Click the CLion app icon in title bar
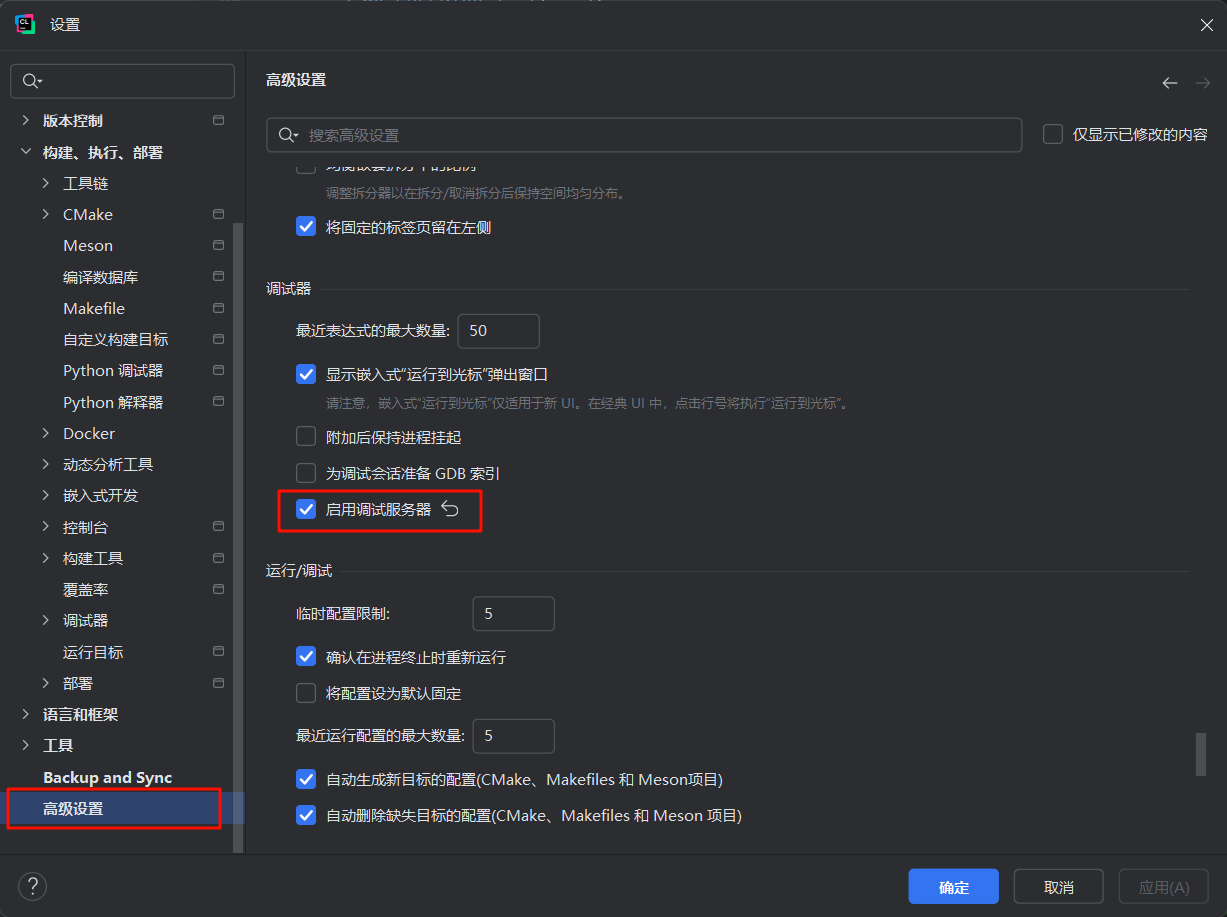 [x=25, y=25]
